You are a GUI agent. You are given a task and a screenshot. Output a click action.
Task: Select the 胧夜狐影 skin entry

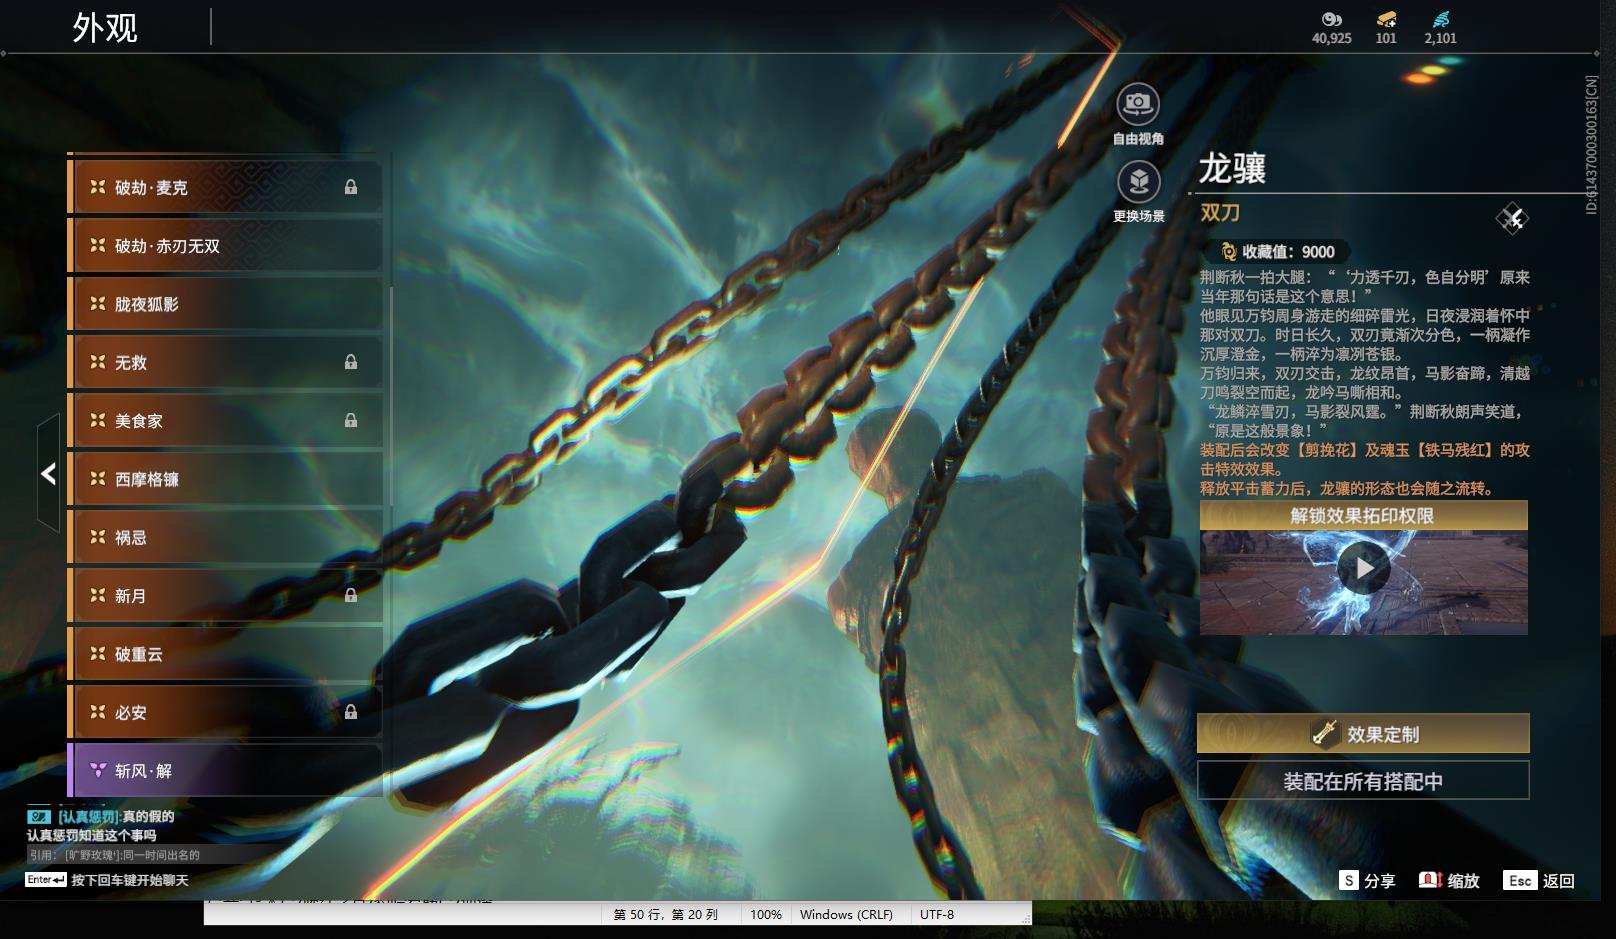pos(225,304)
